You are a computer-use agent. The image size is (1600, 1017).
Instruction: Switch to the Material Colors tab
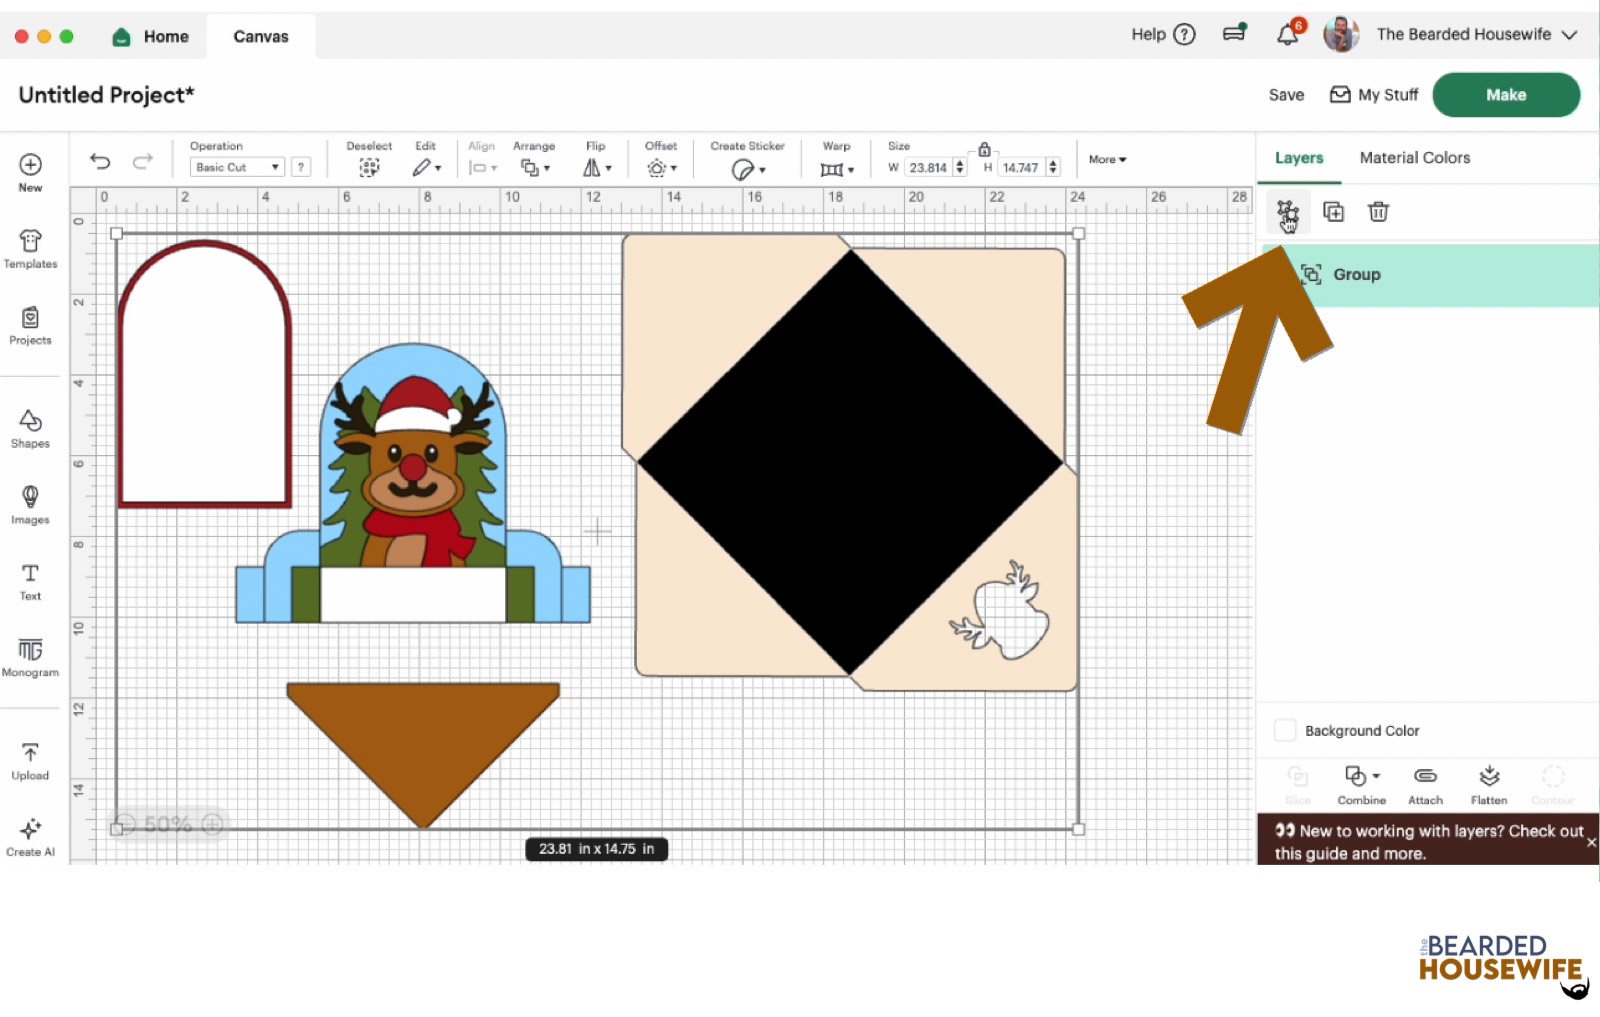pyautogui.click(x=1414, y=158)
